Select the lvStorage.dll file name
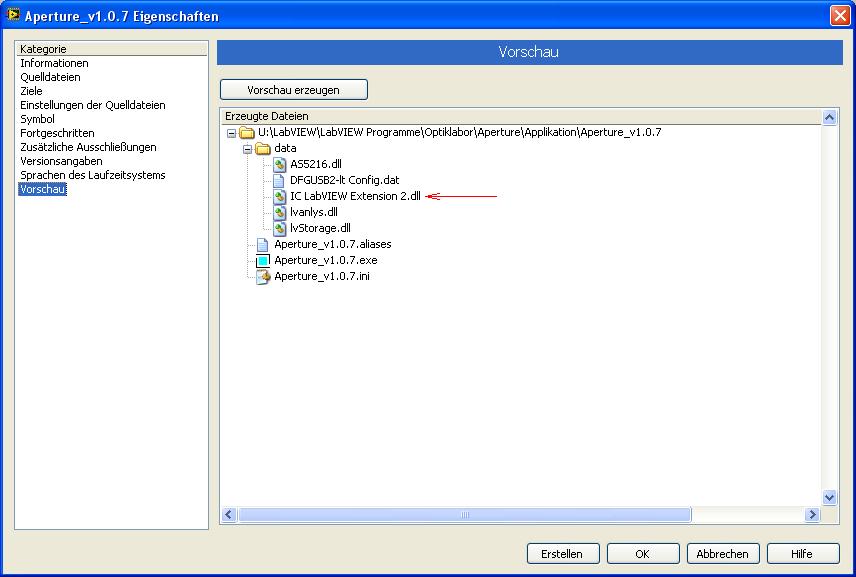Viewport: 856px width, 577px height. pos(320,228)
